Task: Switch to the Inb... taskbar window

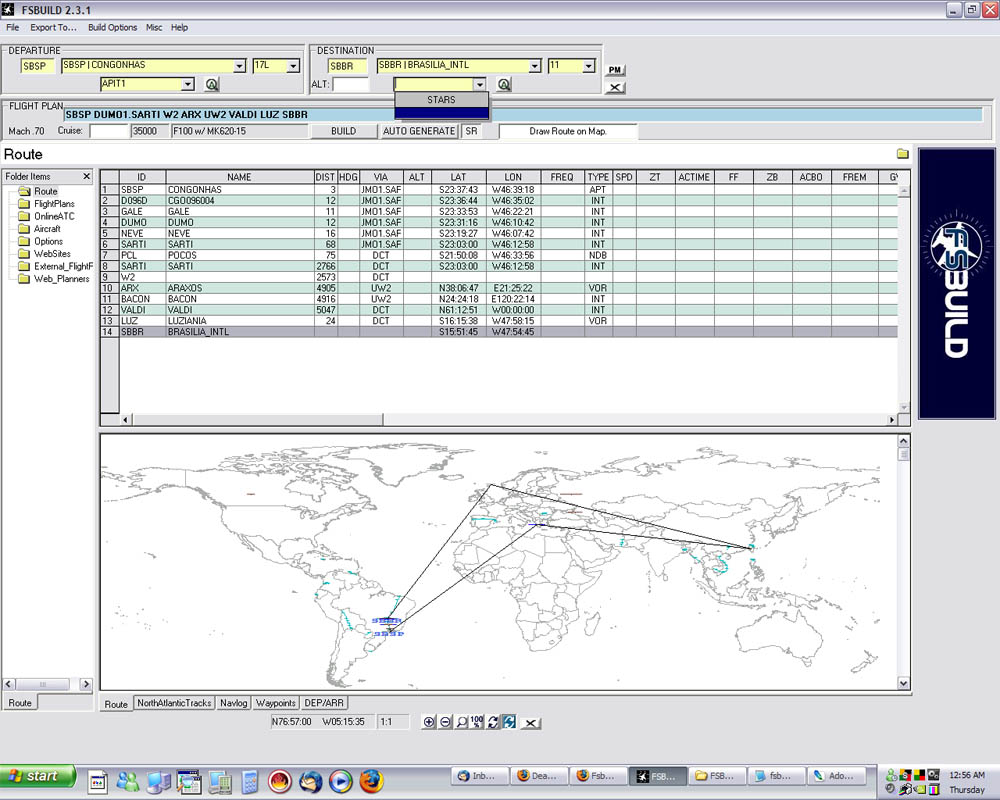Action: [x=480, y=776]
